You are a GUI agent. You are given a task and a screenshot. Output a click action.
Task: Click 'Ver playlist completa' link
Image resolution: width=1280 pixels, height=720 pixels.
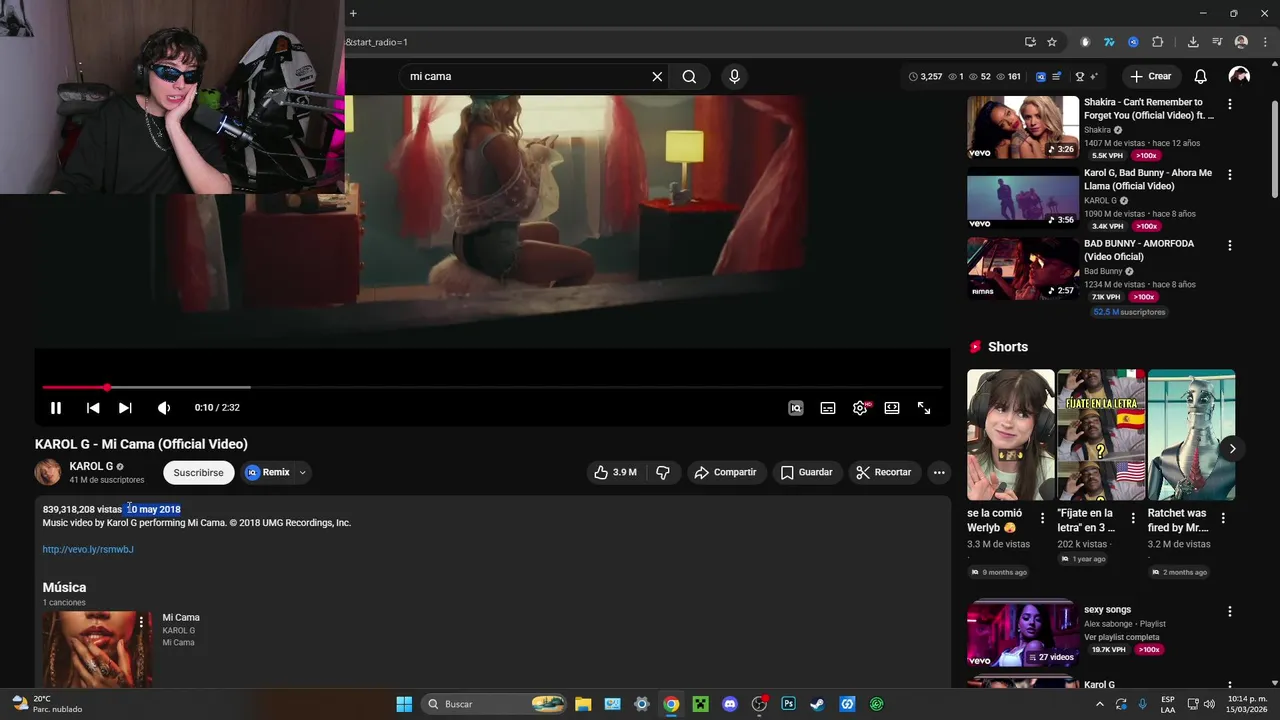click(1122, 637)
